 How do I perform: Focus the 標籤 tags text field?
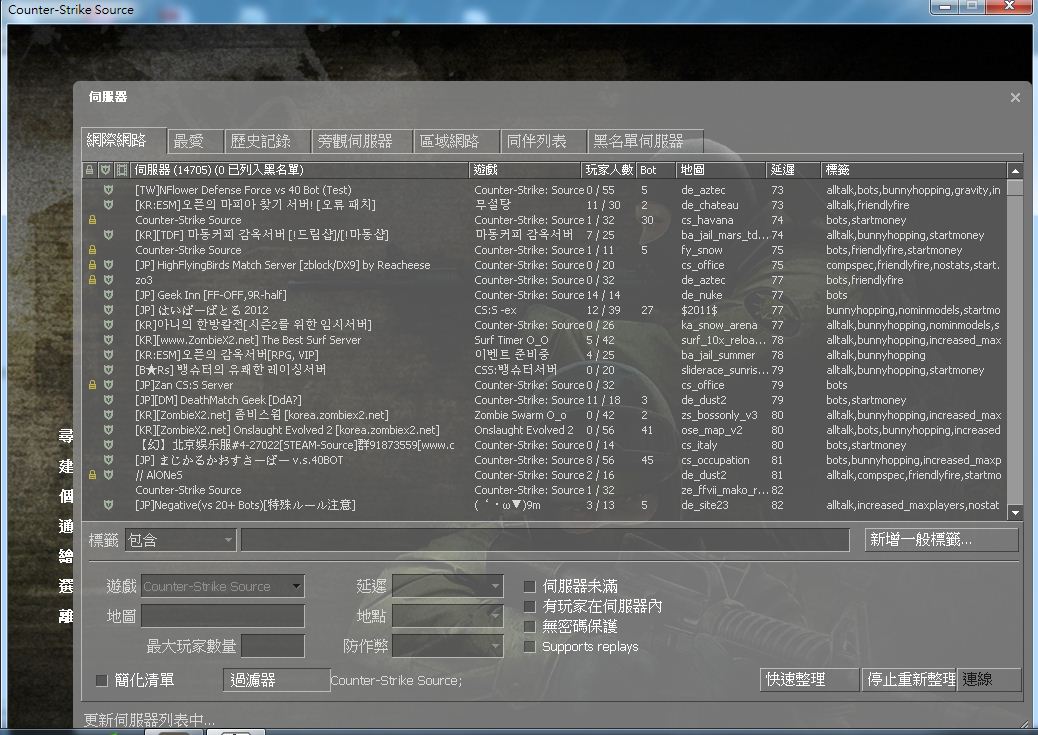click(545, 540)
